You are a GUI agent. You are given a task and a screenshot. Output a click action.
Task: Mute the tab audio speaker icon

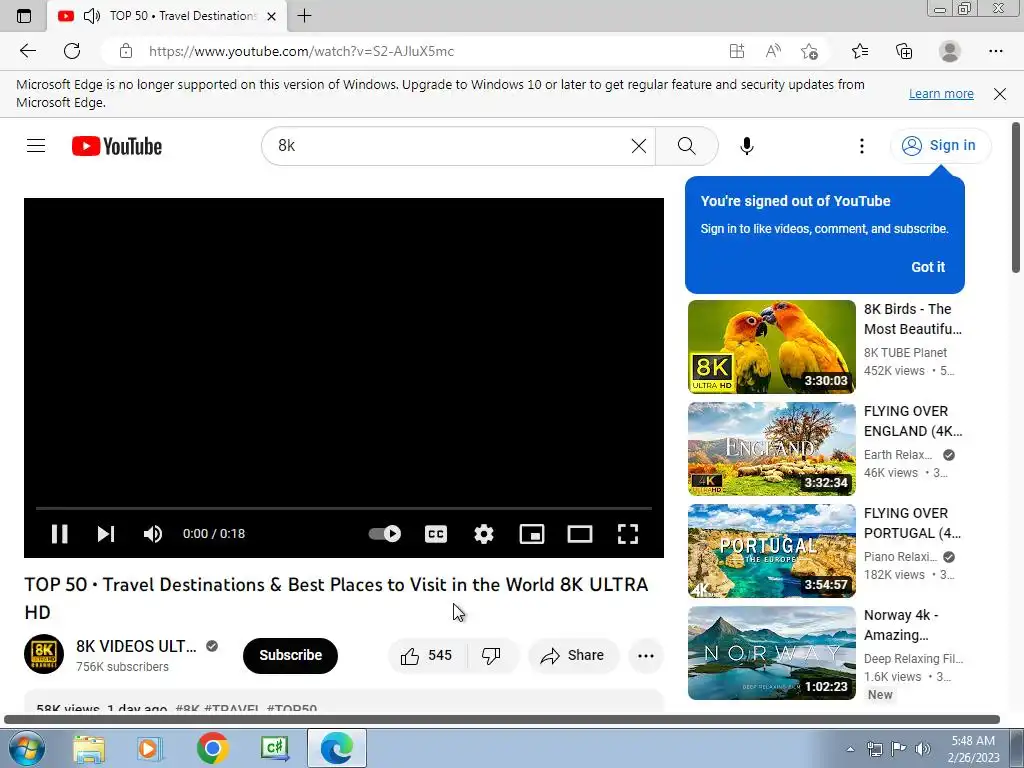point(92,16)
